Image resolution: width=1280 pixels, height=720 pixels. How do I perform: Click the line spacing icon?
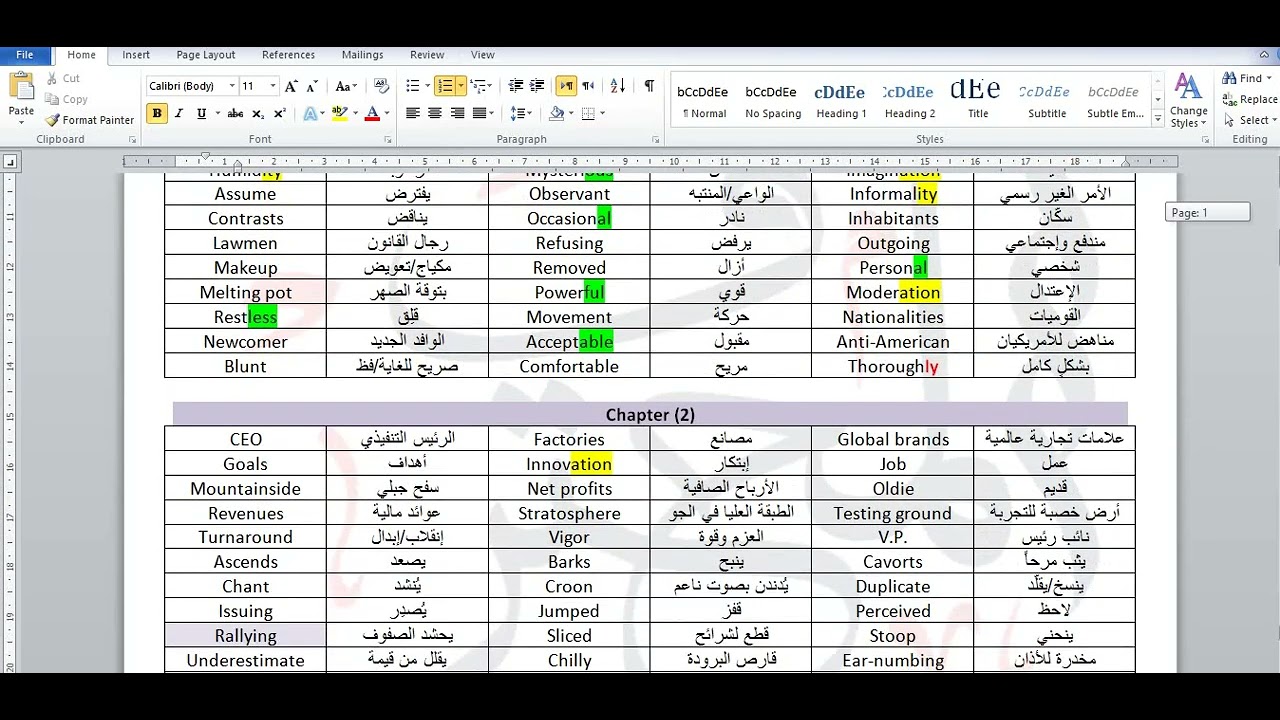tap(517, 114)
